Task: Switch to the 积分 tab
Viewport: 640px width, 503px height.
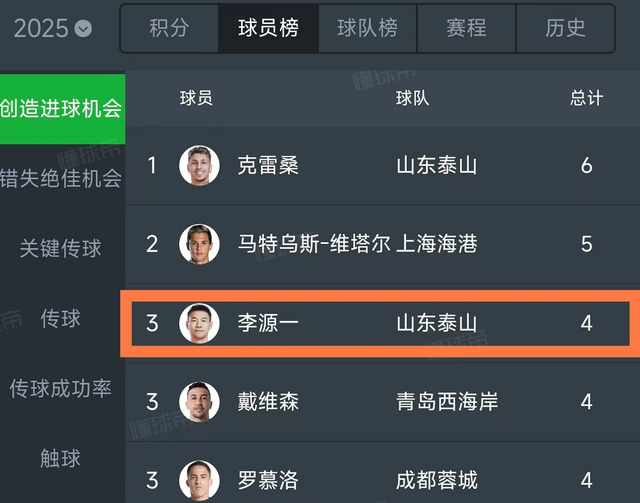Action: [169, 28]
